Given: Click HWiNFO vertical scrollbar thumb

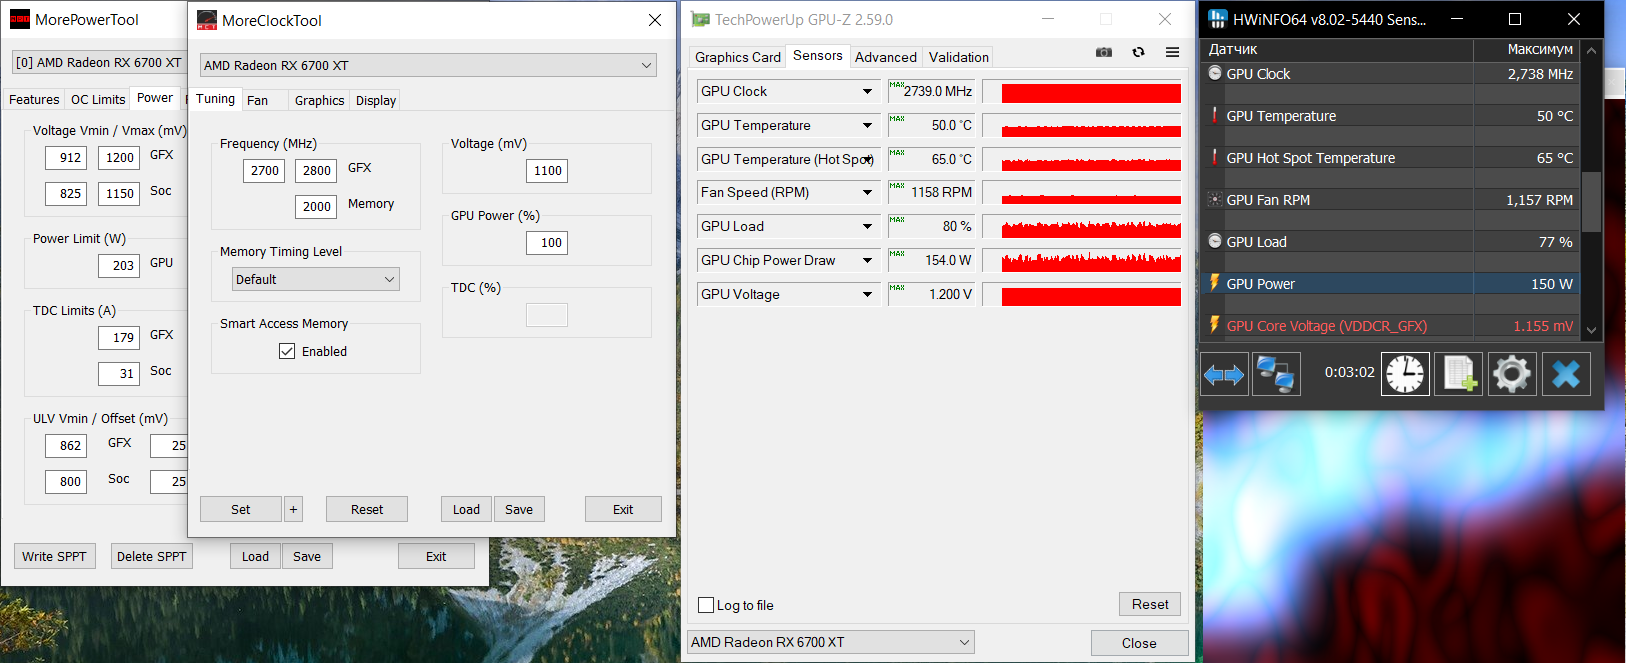Looking at the screenshot, I should pyautogui.click(x=1591, y=201).
